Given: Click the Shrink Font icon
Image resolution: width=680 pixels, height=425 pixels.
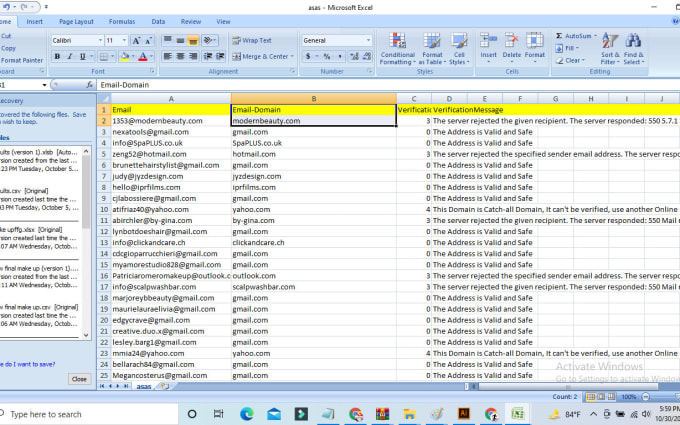Looking at the screenshot, I should tap(148, 40).
